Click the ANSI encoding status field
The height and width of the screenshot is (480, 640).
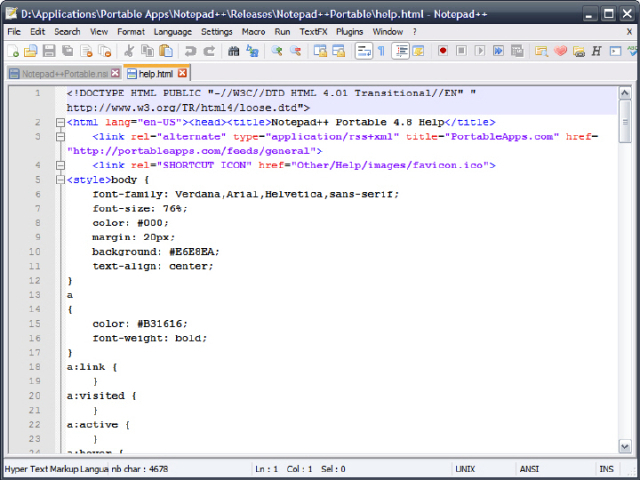point(529,469)
